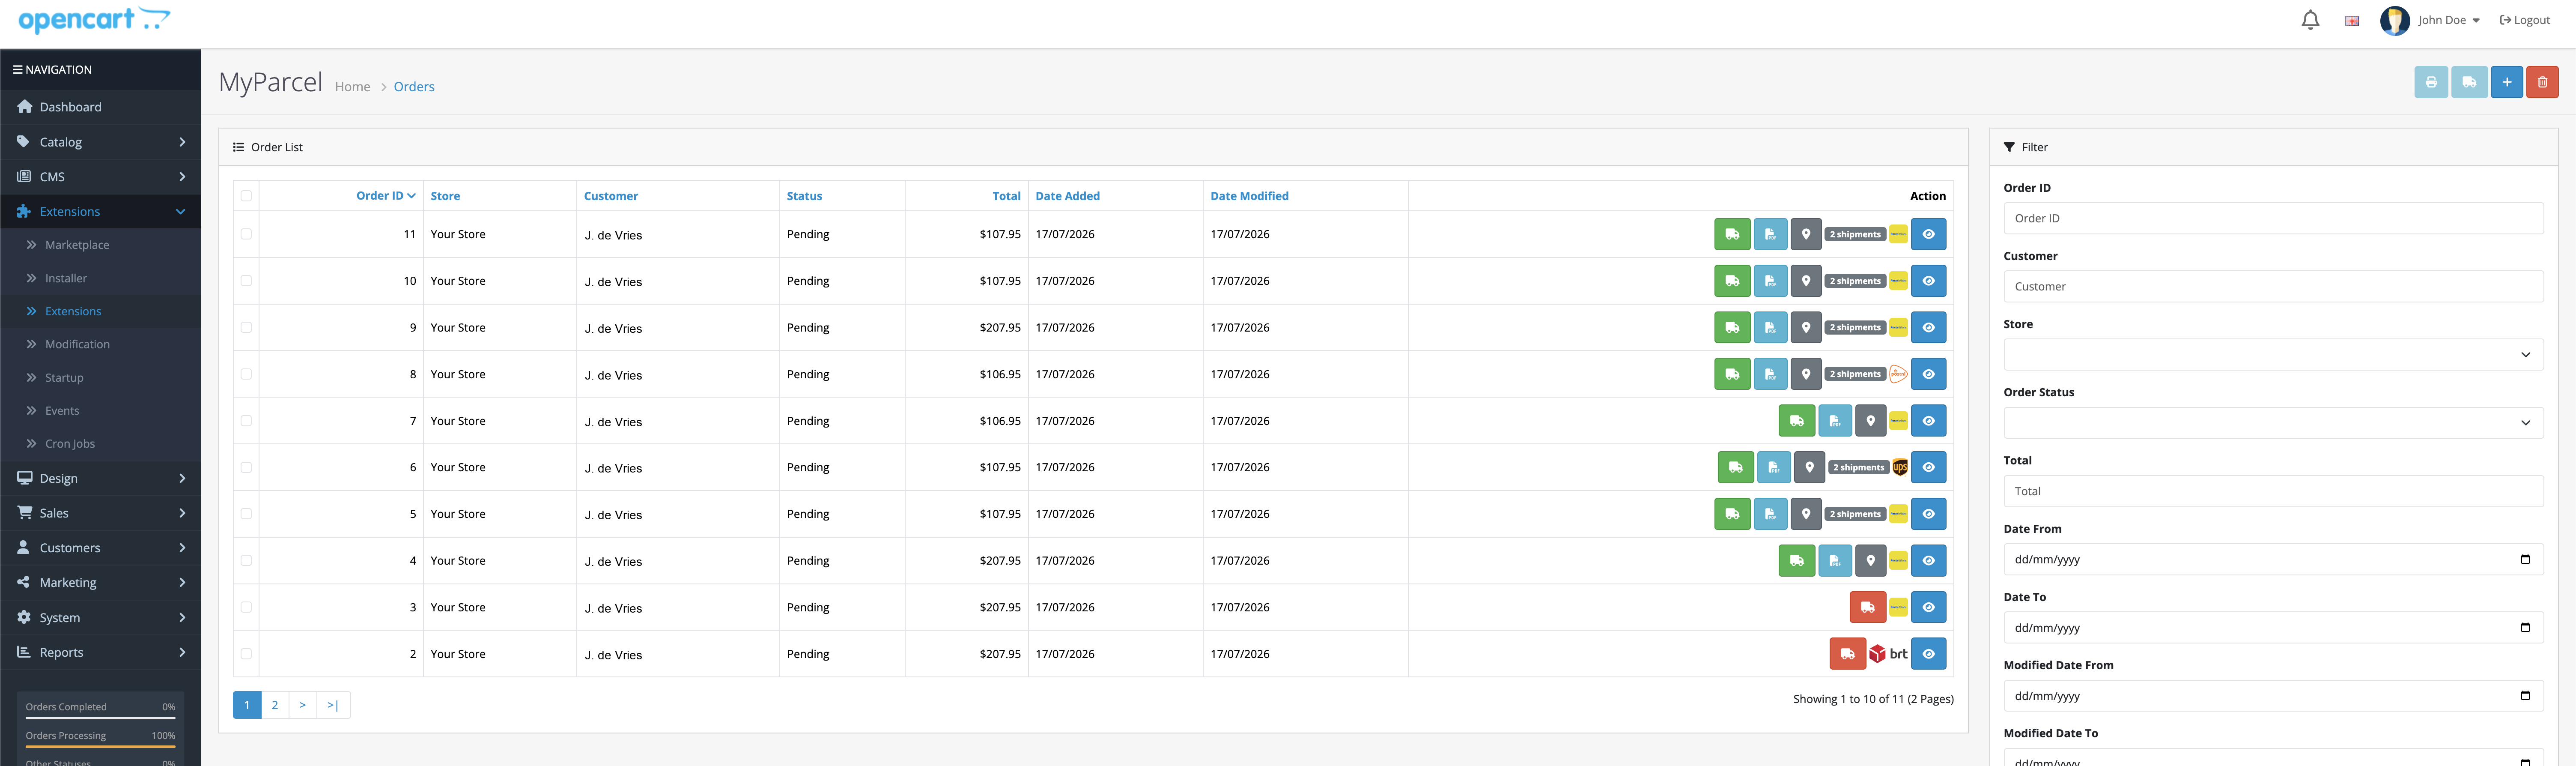This screenshot has height=766, width=2576.
Task: Click the red trash delete button
Action: [x=2542, y=82]
